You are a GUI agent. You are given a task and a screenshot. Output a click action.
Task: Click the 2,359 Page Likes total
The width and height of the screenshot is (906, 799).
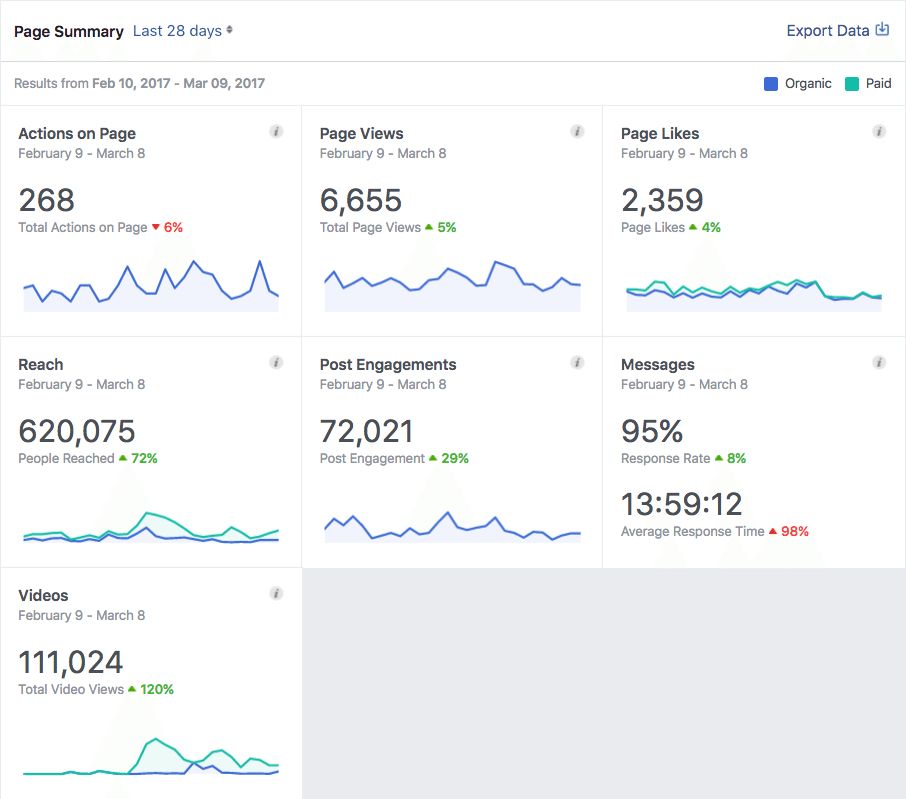[663, 200]
